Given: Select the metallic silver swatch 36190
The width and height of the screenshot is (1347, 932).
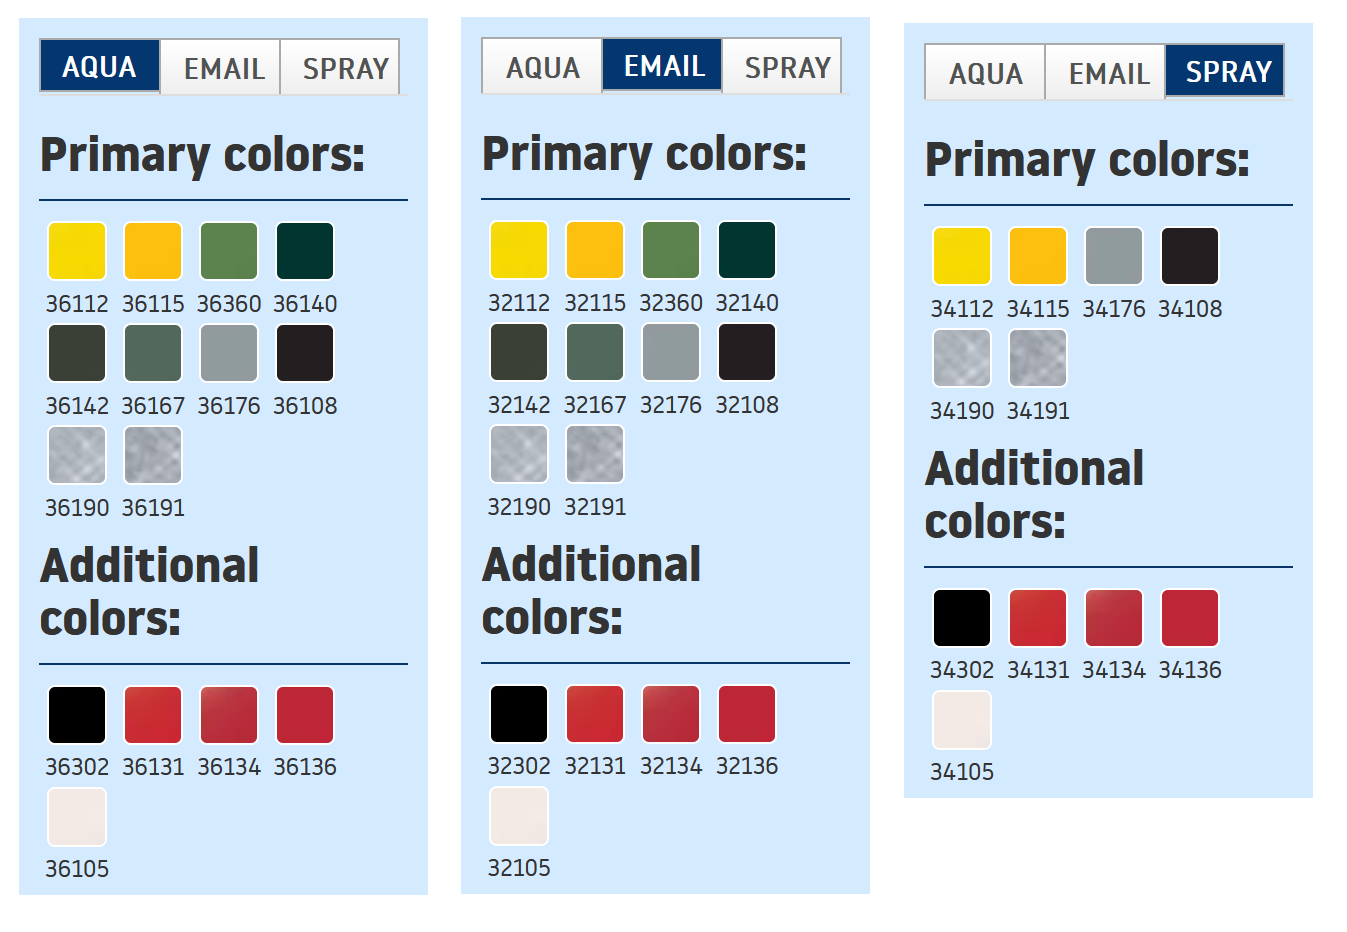Looking at the screenshot, I should click(x=77, y=455).
